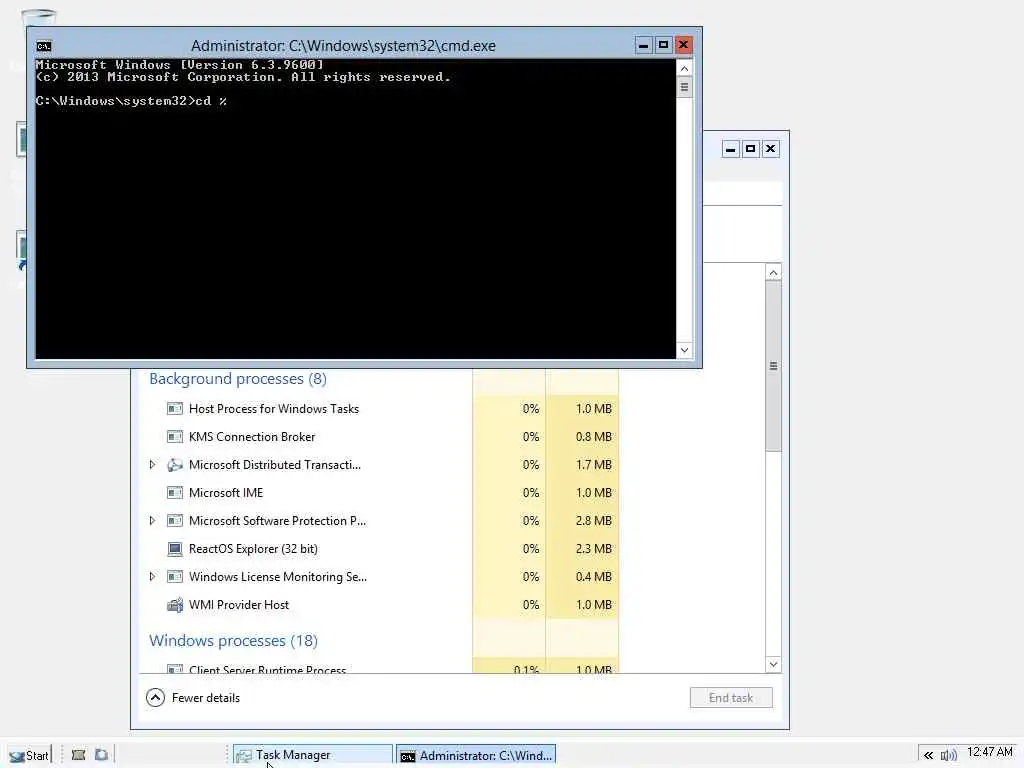Click 2.8 MB memory value
This screenshot has height=768, width=1024.
594,520
